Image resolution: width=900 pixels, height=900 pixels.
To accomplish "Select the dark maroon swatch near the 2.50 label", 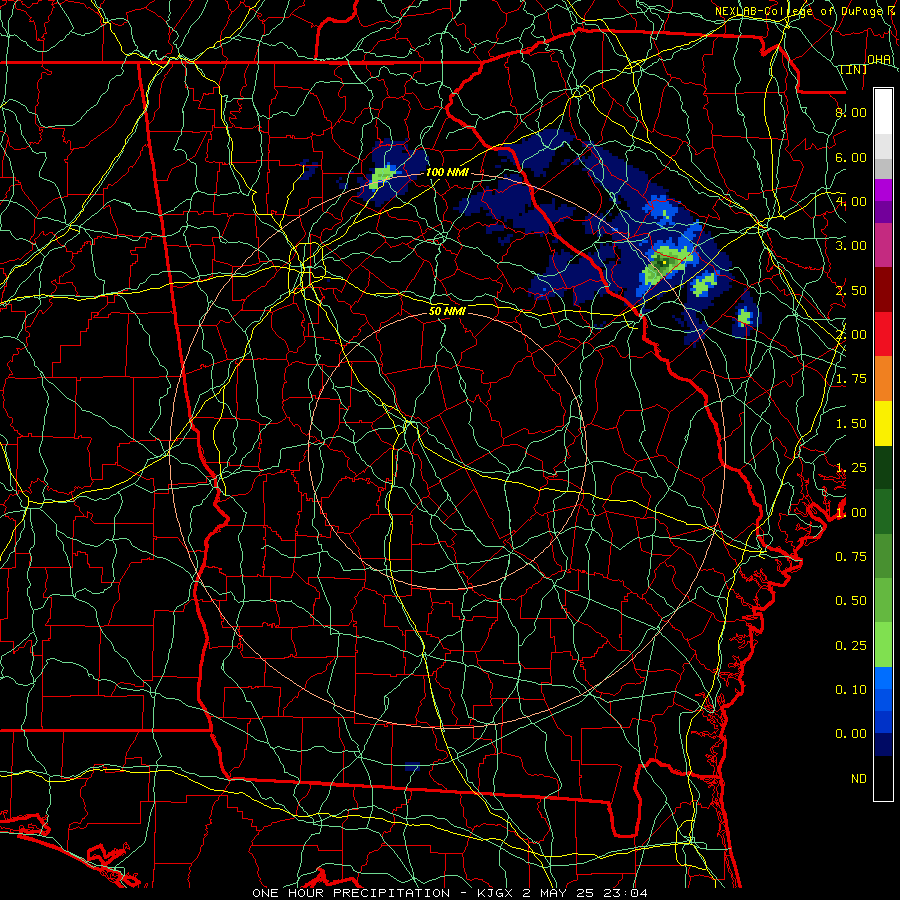I will 883,290.
